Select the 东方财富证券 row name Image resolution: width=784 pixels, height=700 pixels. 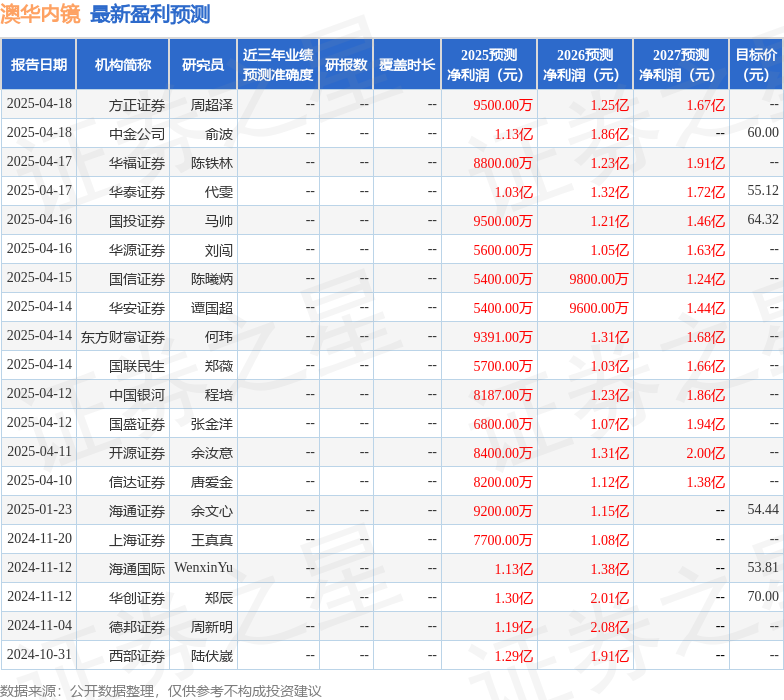123,338
